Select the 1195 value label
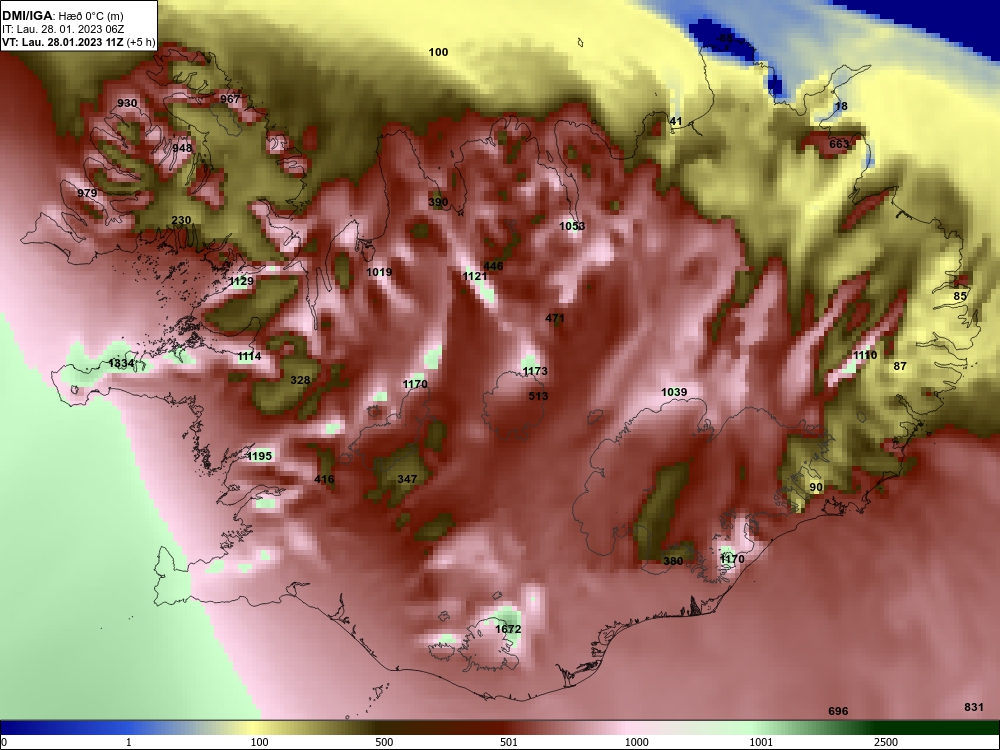 click(x=259, y=456)
